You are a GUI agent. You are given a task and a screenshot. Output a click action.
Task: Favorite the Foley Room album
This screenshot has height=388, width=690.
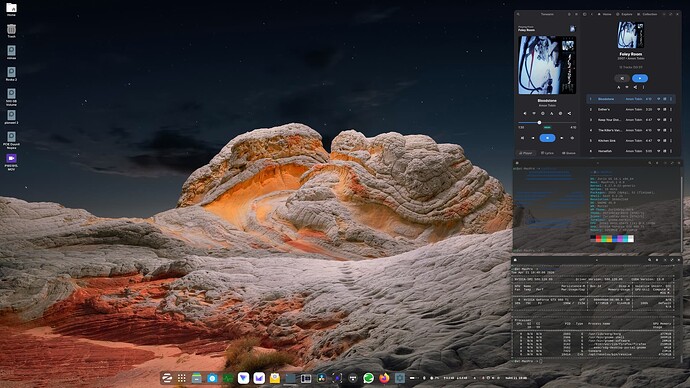(627, 87)
